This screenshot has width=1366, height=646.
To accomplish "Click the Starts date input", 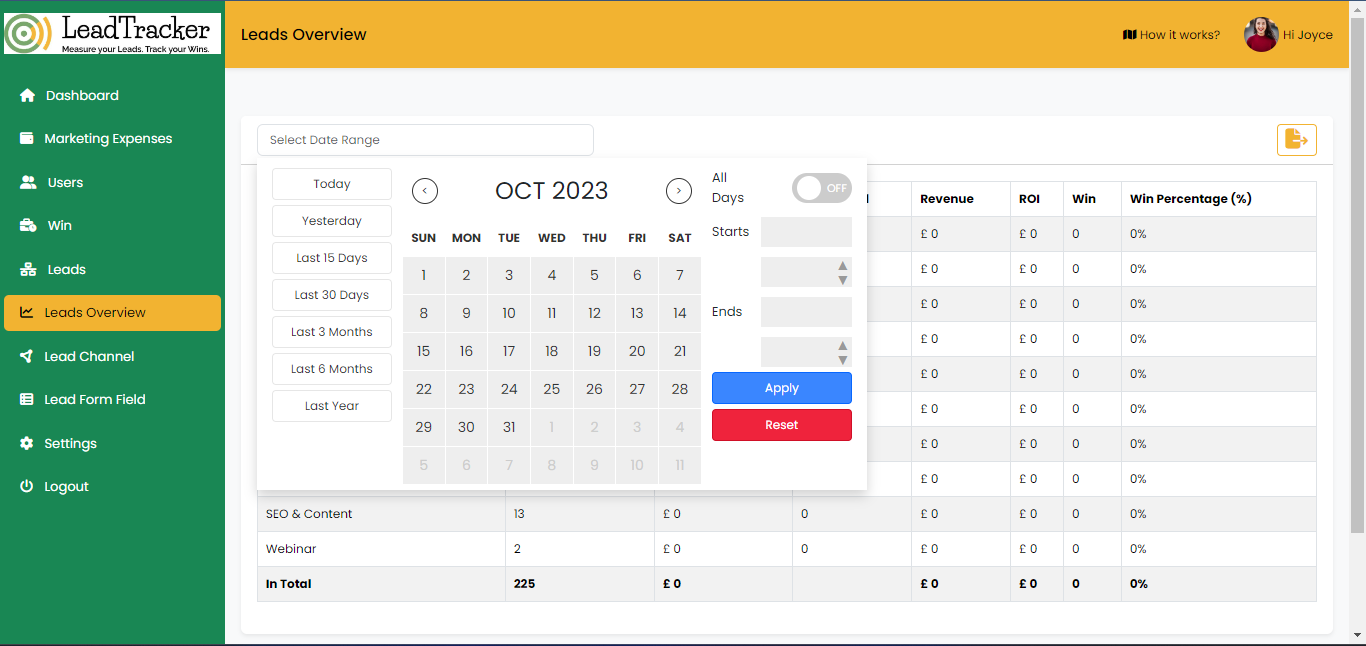I will point(806,232).
